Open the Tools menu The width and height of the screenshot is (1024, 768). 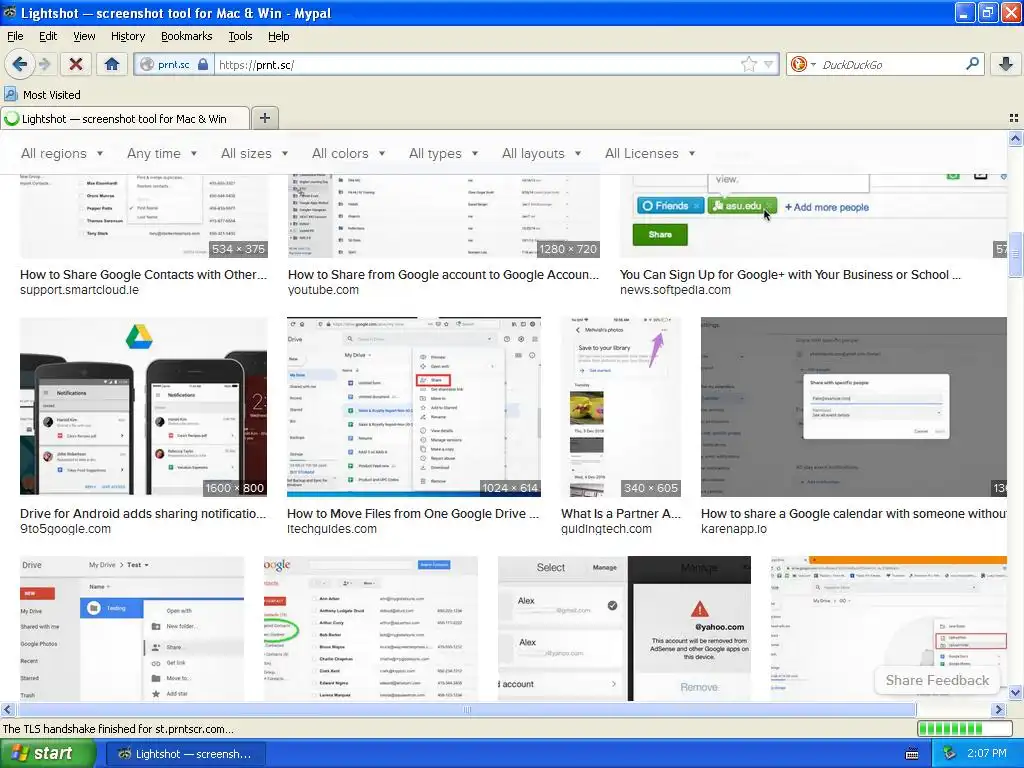tap(240, 36)
